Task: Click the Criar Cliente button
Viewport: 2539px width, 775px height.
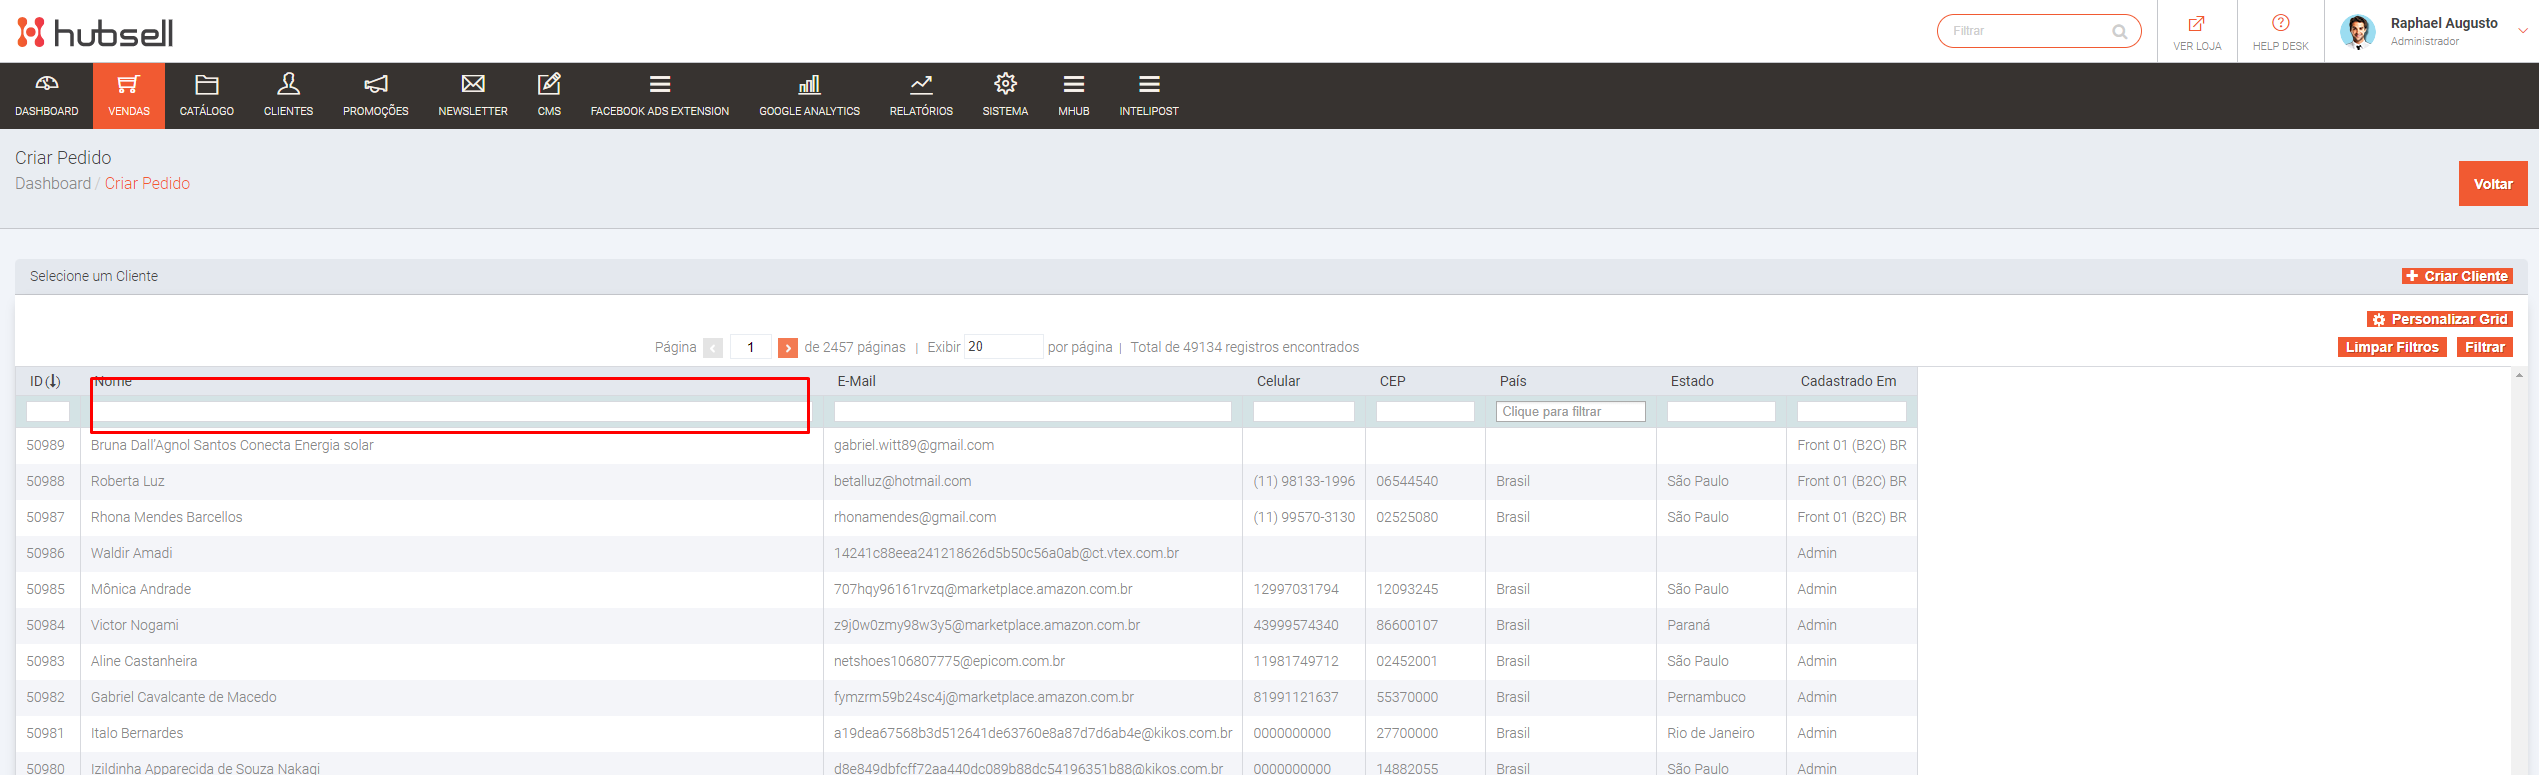Action: click(2457, 276)
